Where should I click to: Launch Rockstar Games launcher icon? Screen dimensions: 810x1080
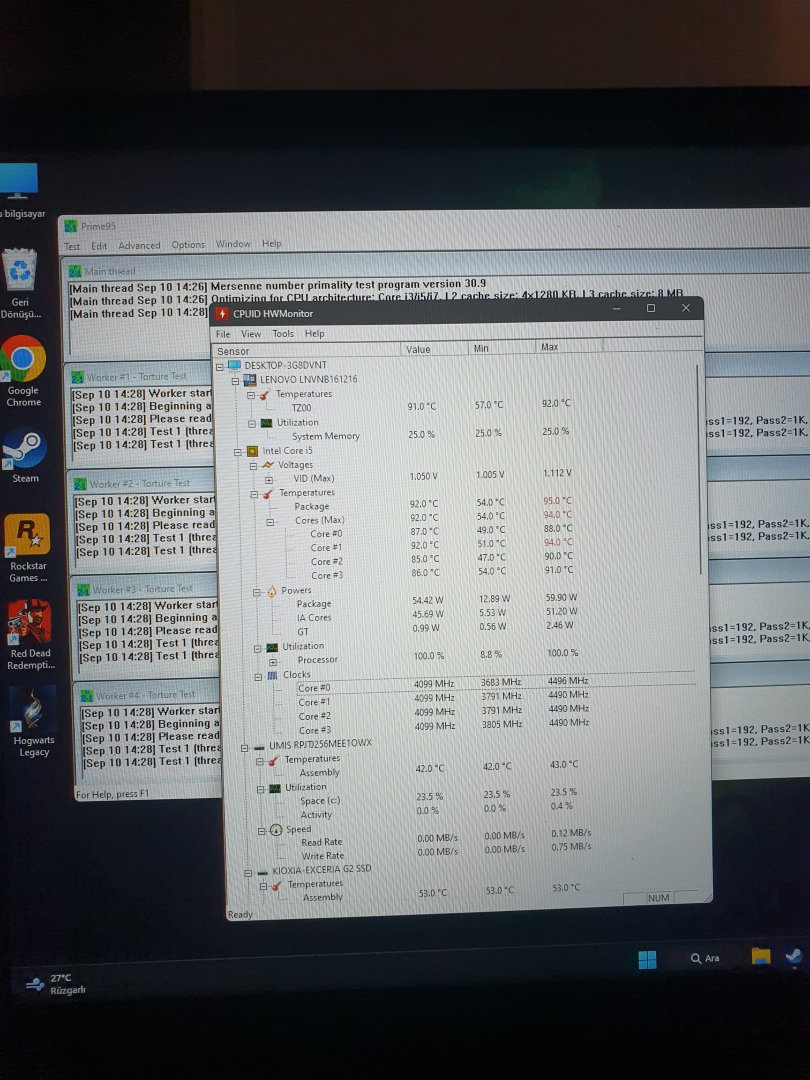(x=26, y=548)
